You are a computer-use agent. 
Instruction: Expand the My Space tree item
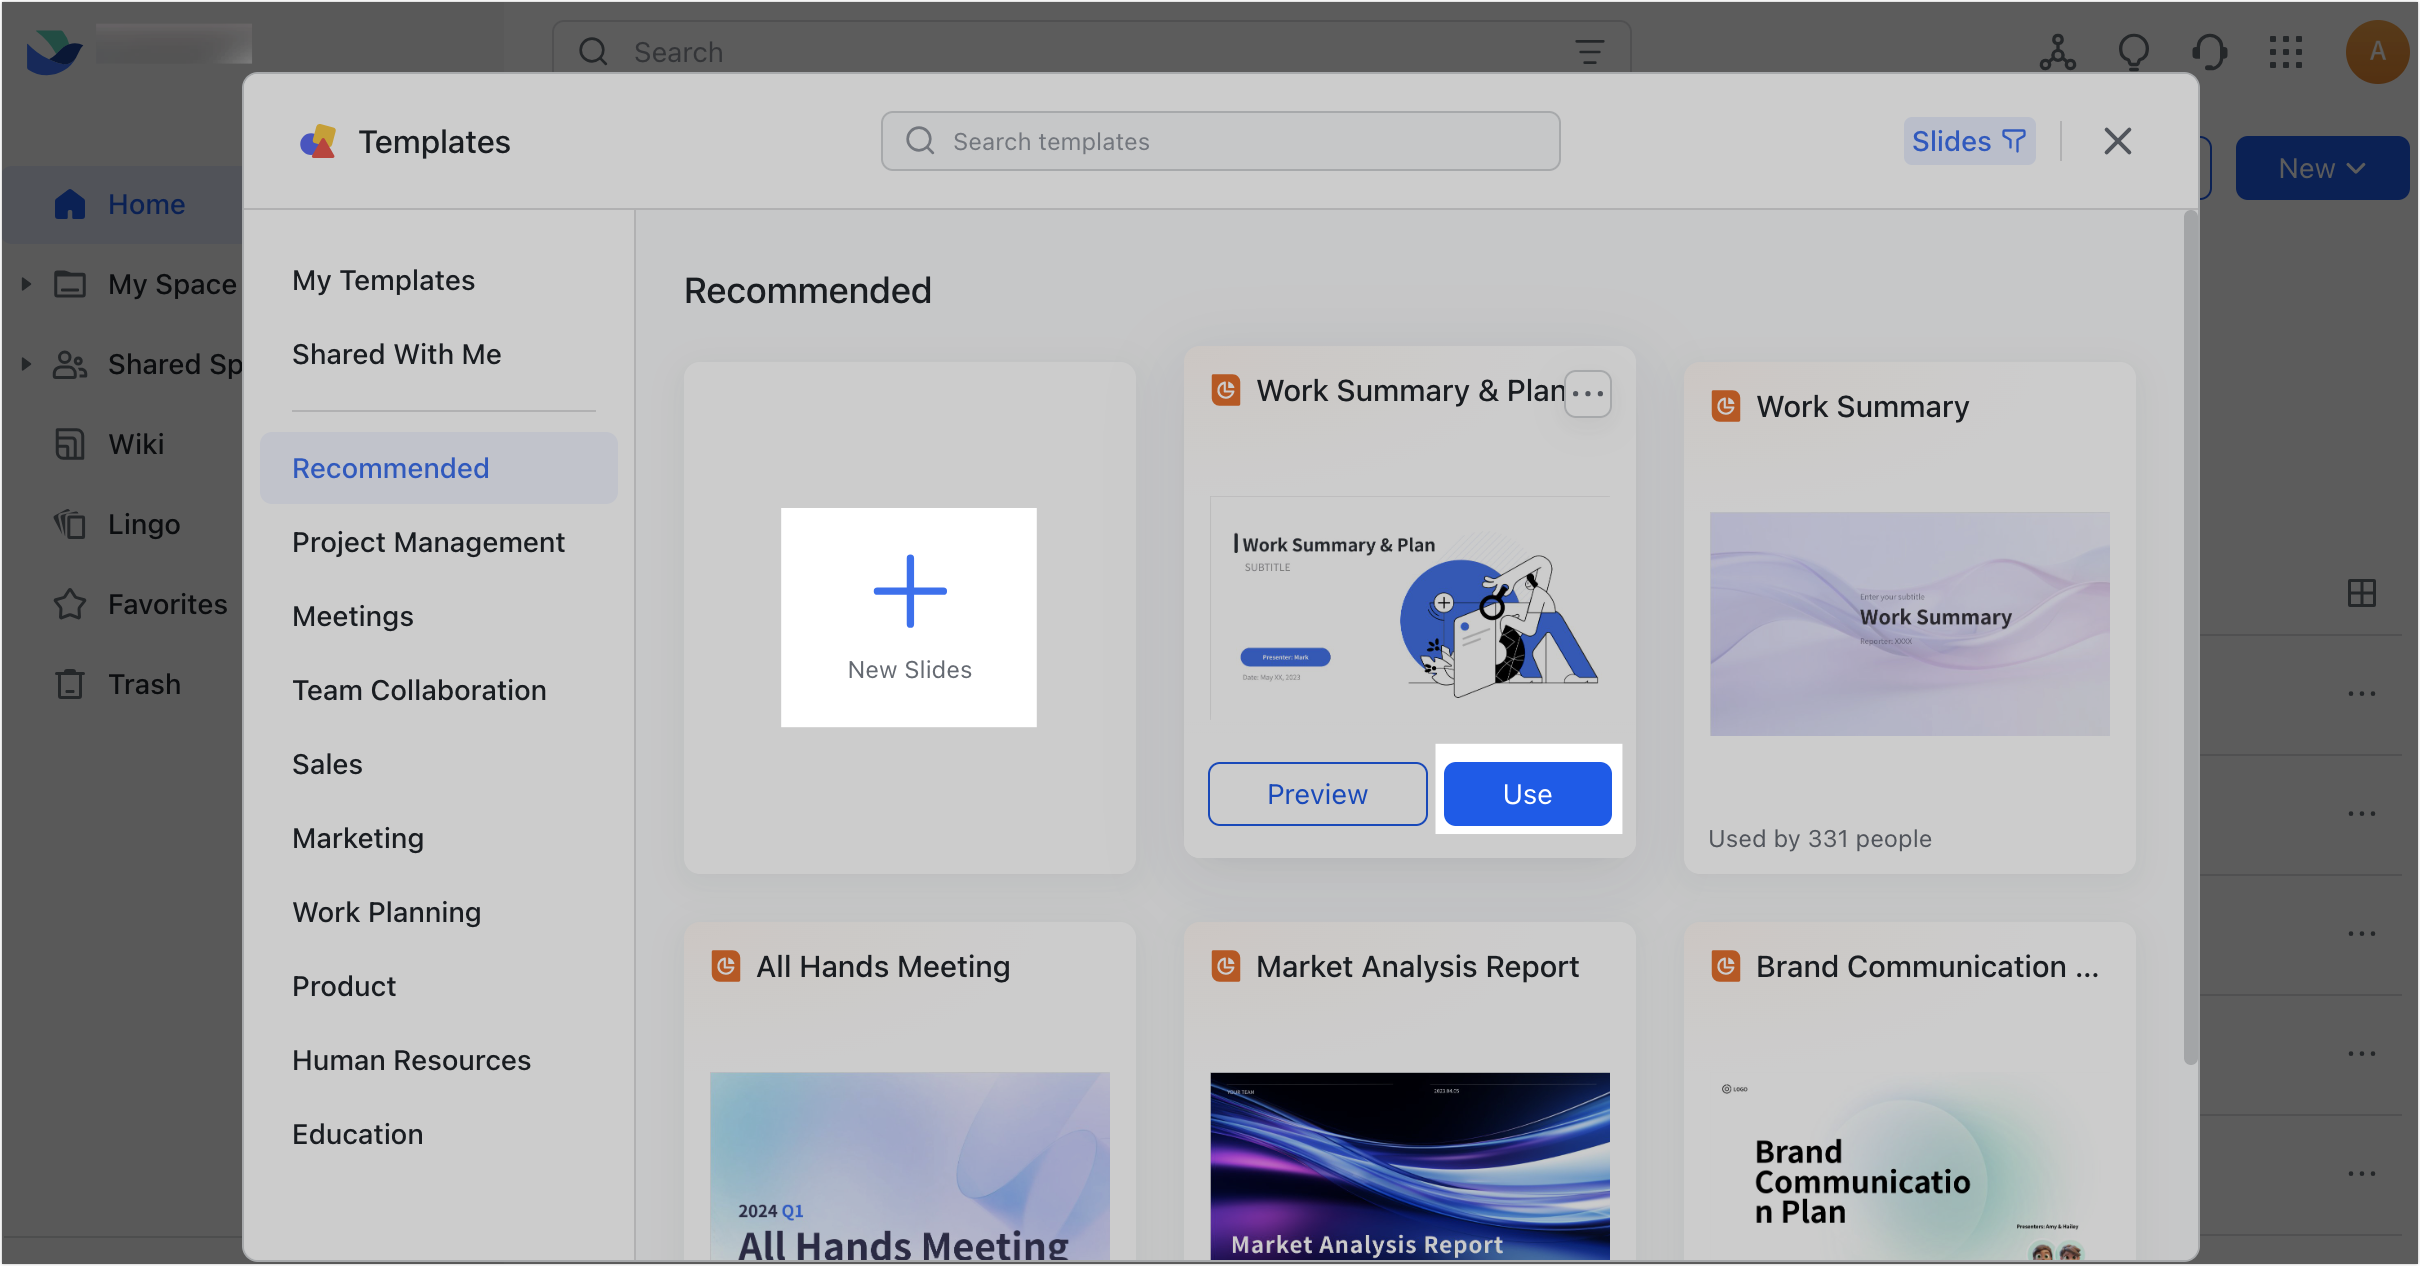click(x=26, y=284)
